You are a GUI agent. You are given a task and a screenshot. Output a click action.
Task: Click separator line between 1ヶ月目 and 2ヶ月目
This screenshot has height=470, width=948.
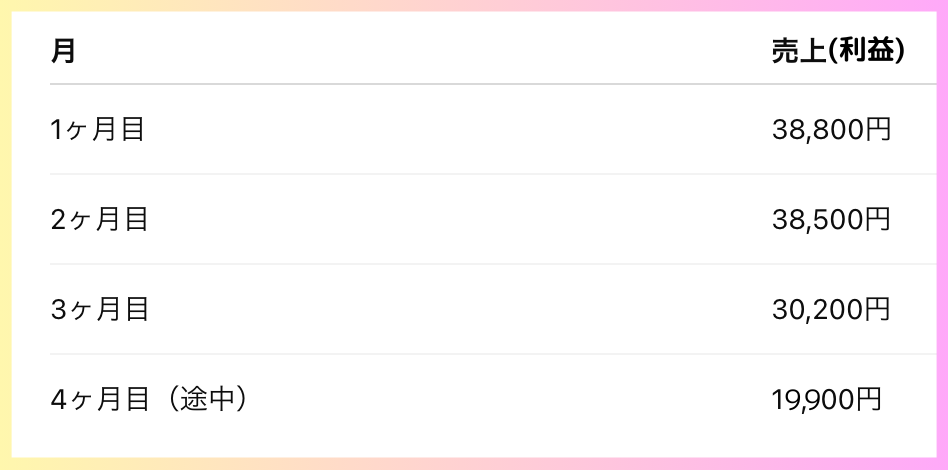(493, 174)
